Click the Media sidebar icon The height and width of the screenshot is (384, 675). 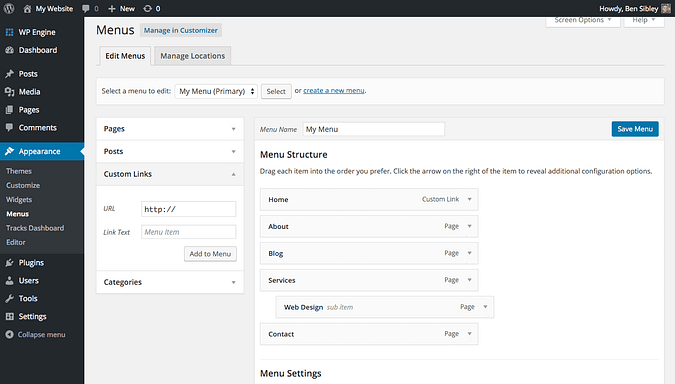point(9,92)
